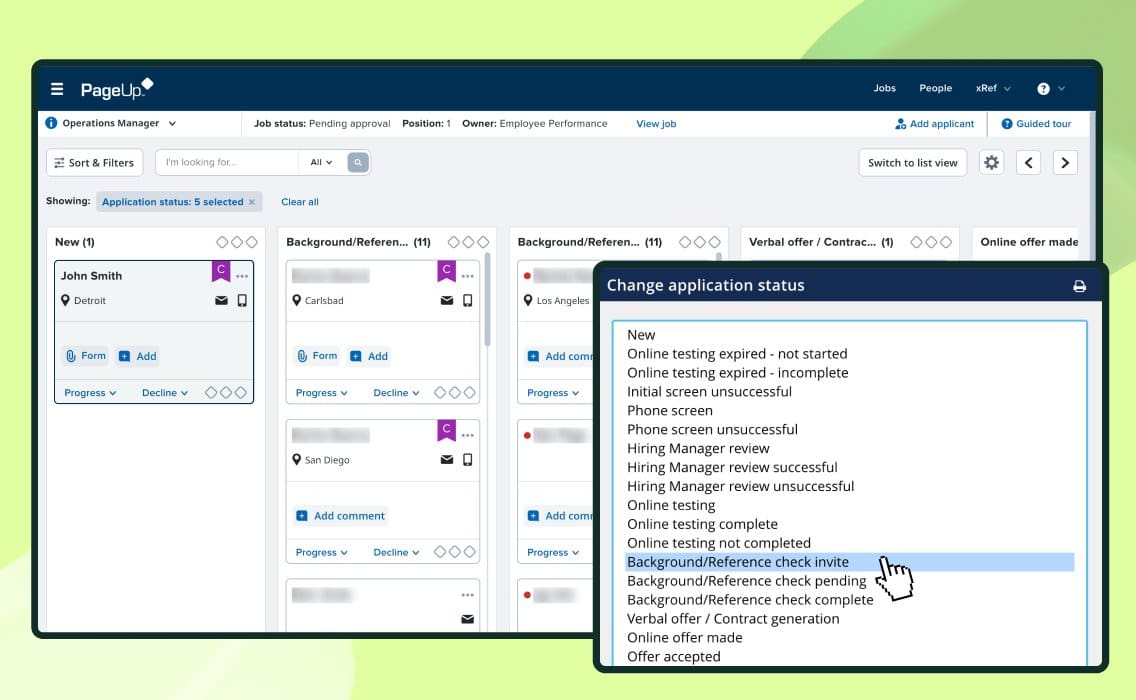Go to next page arrow button
The height and width of the screenshot is (700, 1136).
[1065, 163]
